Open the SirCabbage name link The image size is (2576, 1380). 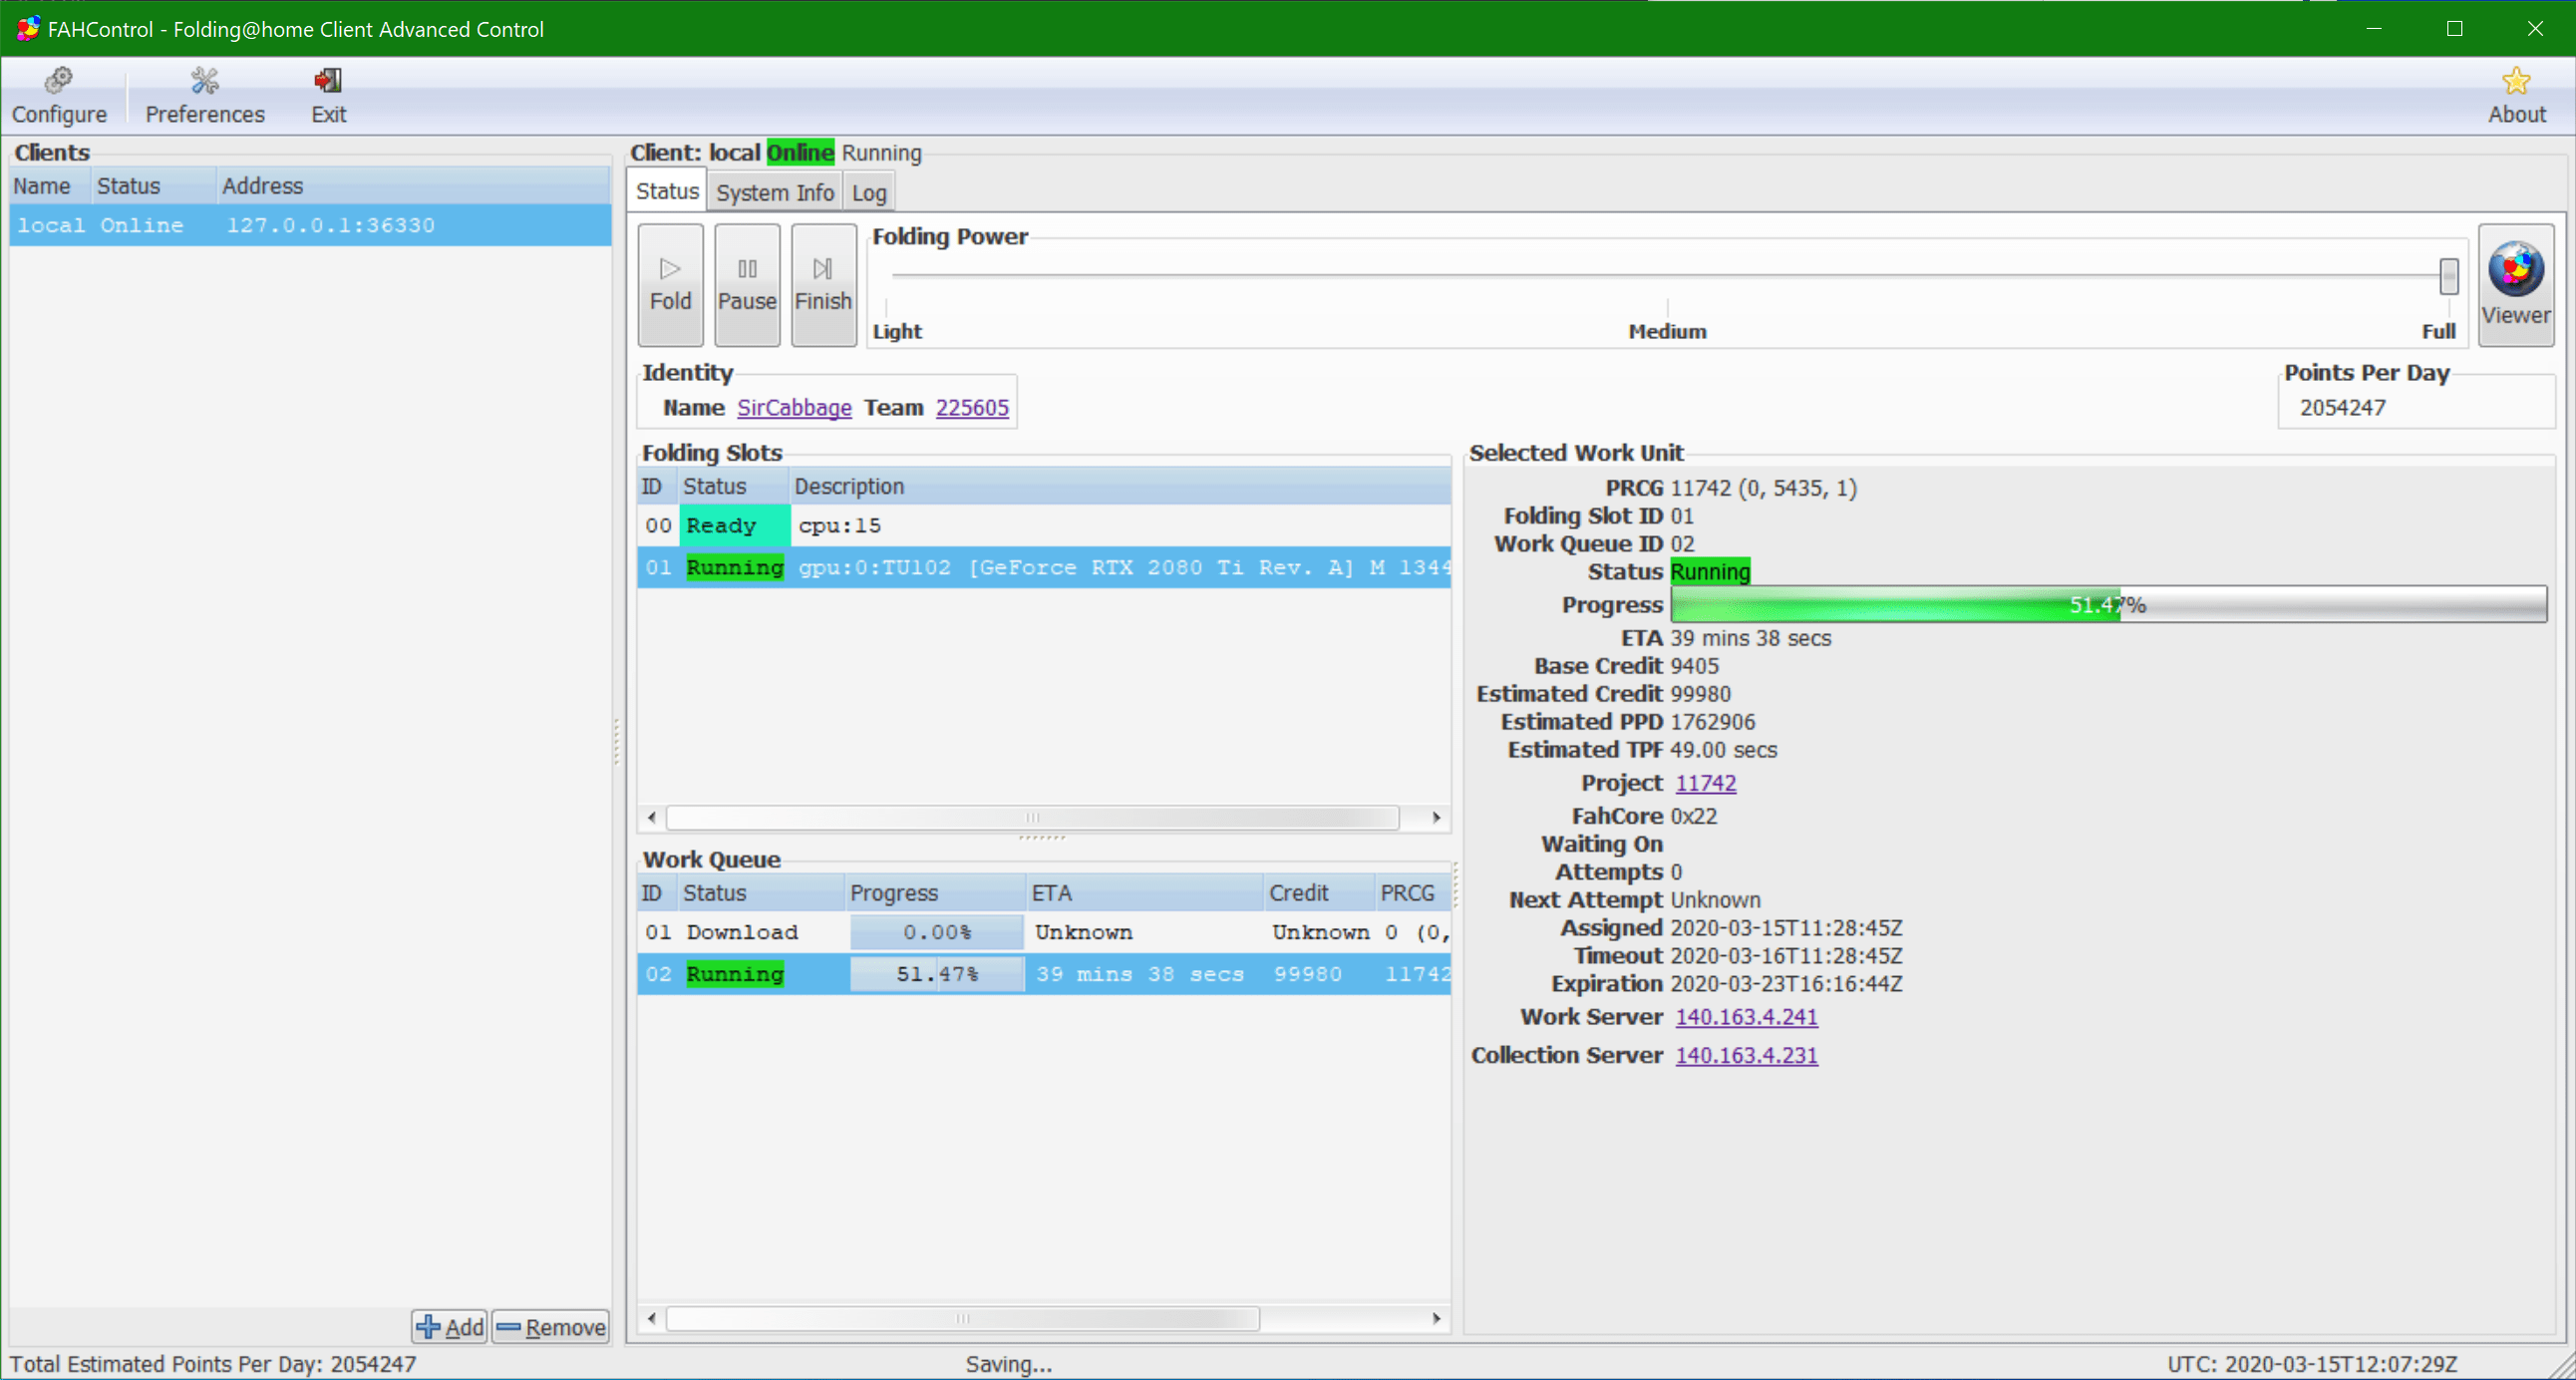tap(794, 407)
